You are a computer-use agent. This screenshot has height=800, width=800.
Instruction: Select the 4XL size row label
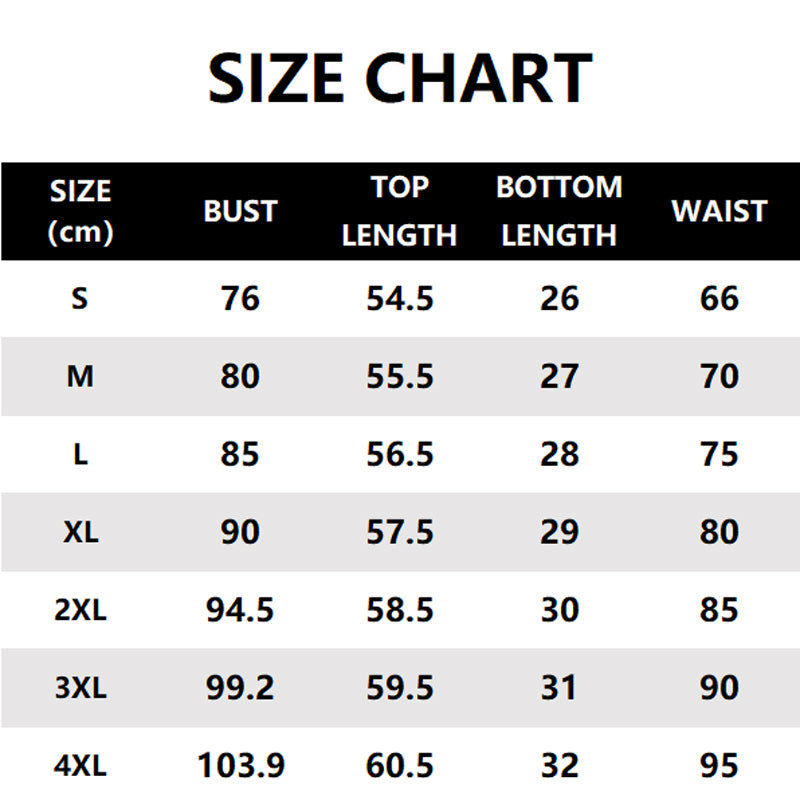(x=80, y=766)
